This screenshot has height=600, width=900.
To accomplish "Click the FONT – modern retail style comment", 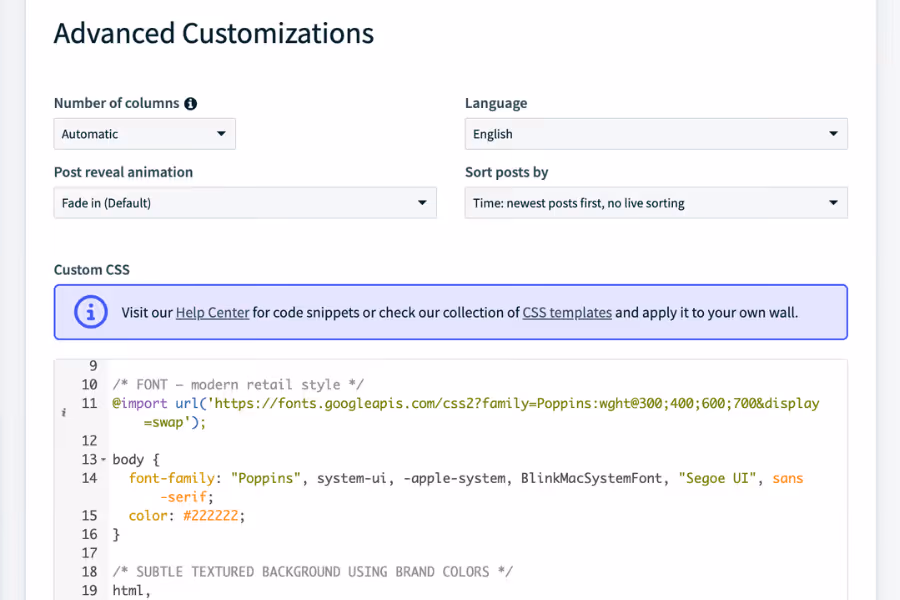I will pos(238,384).
